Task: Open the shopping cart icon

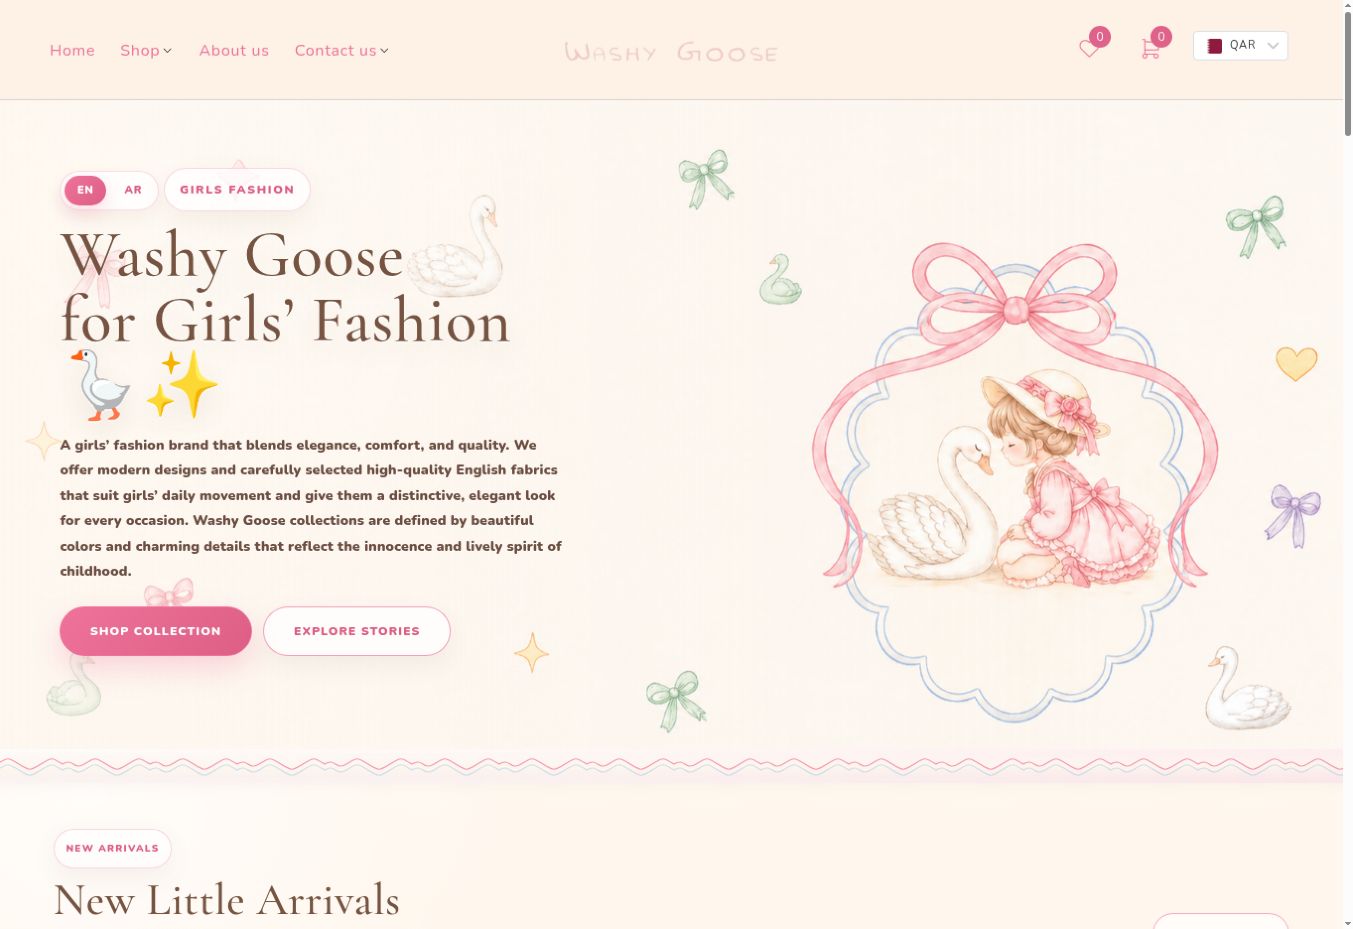Action: coord(1150,48)
